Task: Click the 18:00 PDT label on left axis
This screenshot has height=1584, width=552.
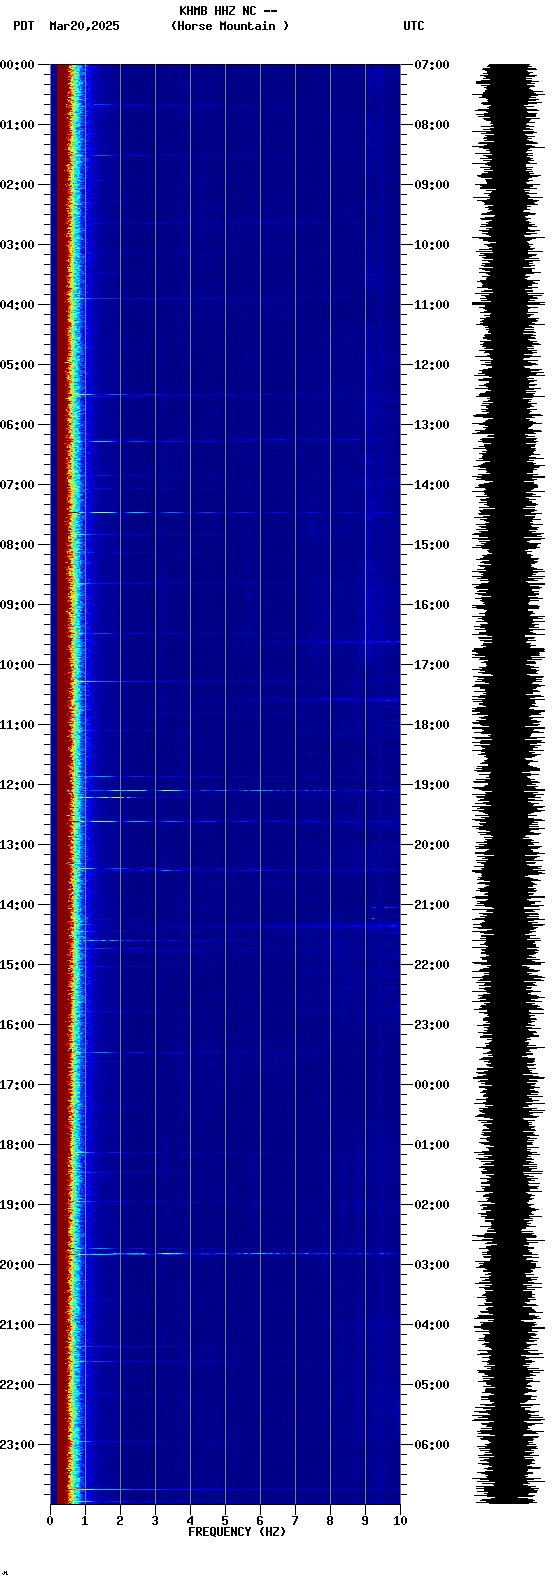Action: point(18,1145)
